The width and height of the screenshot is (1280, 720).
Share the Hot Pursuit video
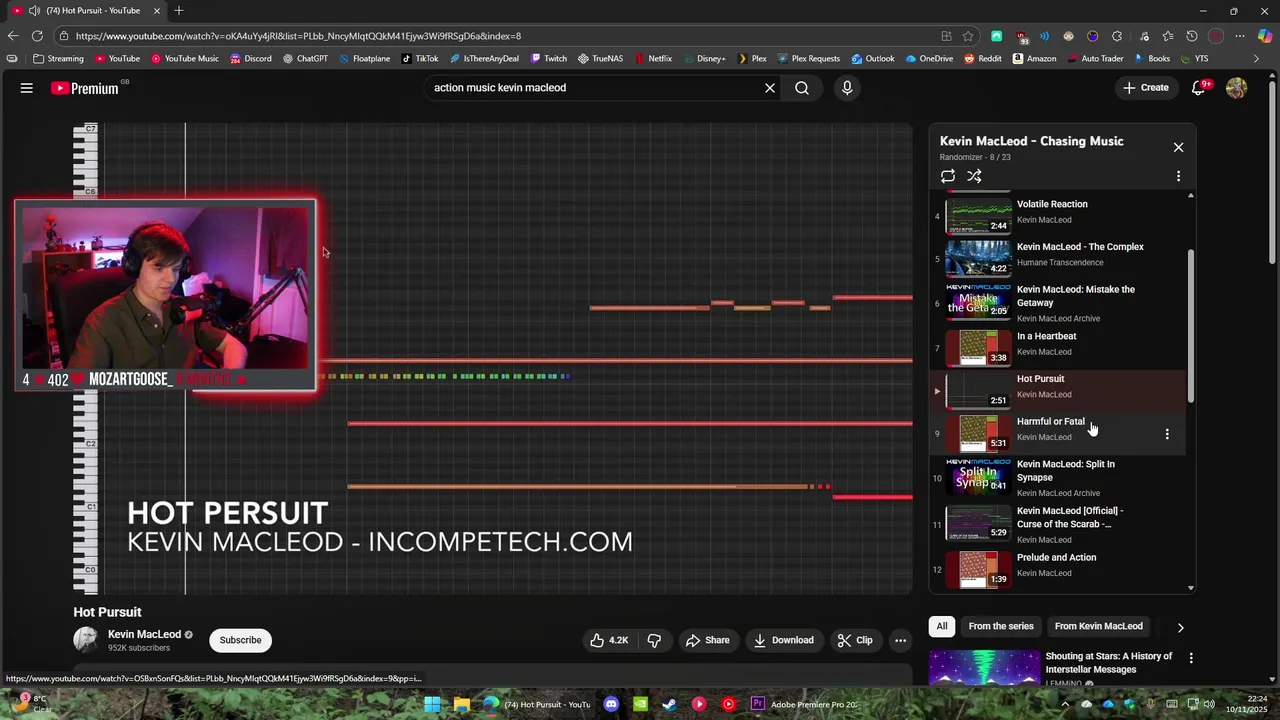coord(706,640)
